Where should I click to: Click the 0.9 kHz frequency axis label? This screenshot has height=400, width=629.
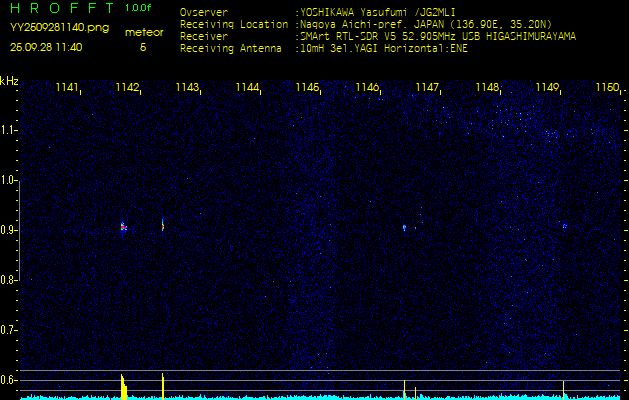pos(9,230)
